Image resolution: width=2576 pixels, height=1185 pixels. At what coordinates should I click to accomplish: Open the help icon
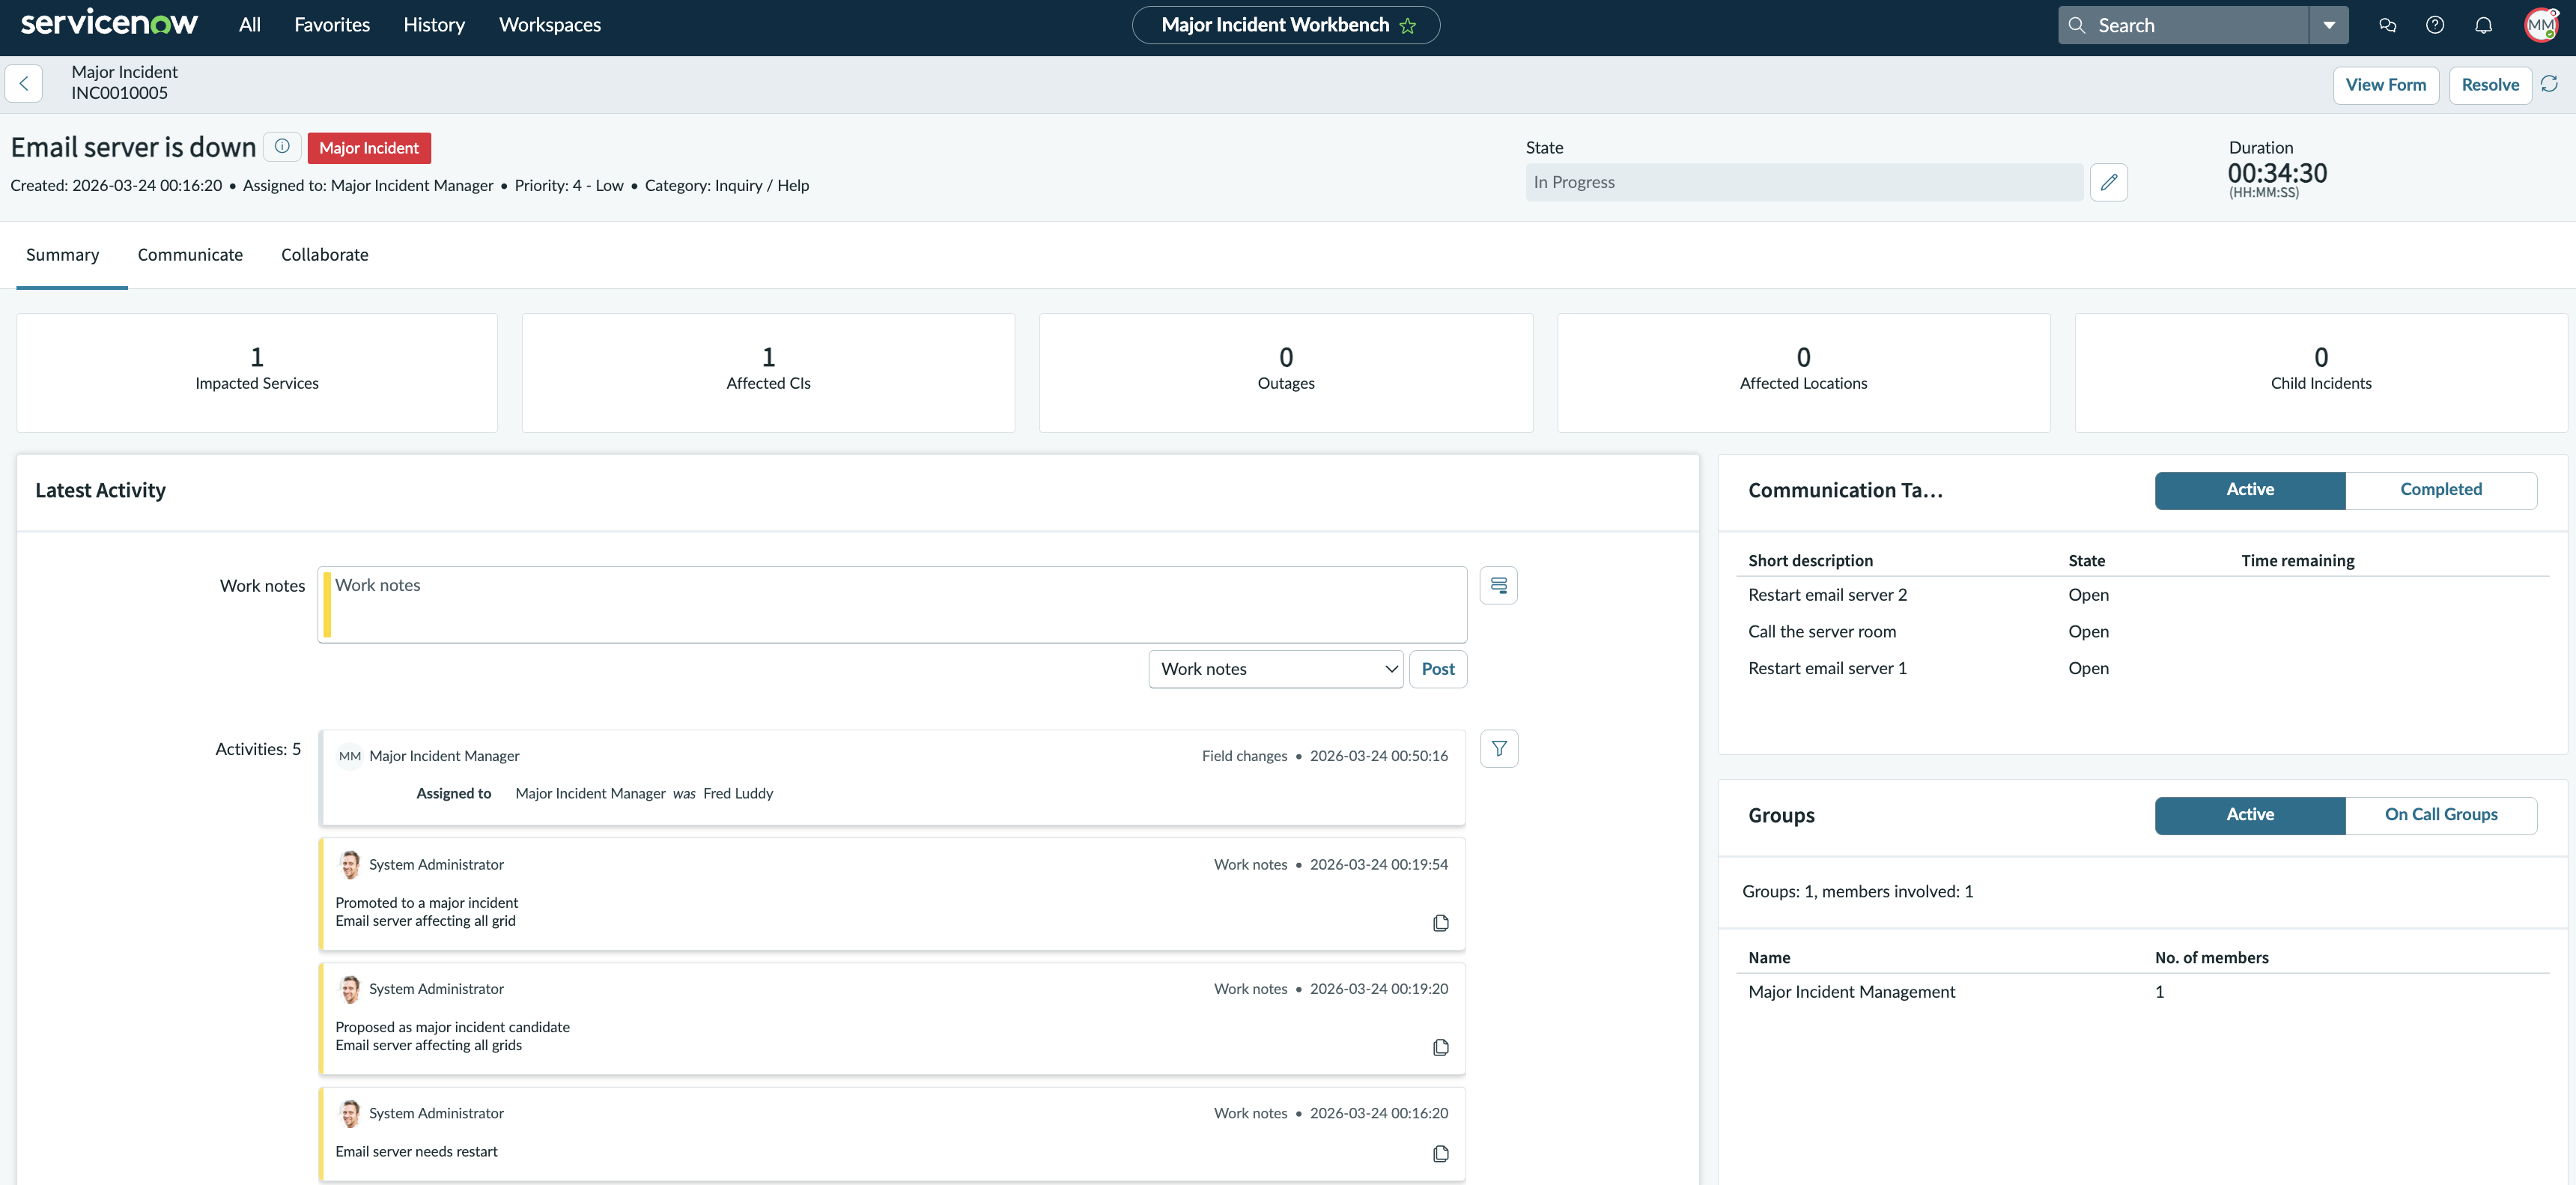click(x=2435, y=25)
